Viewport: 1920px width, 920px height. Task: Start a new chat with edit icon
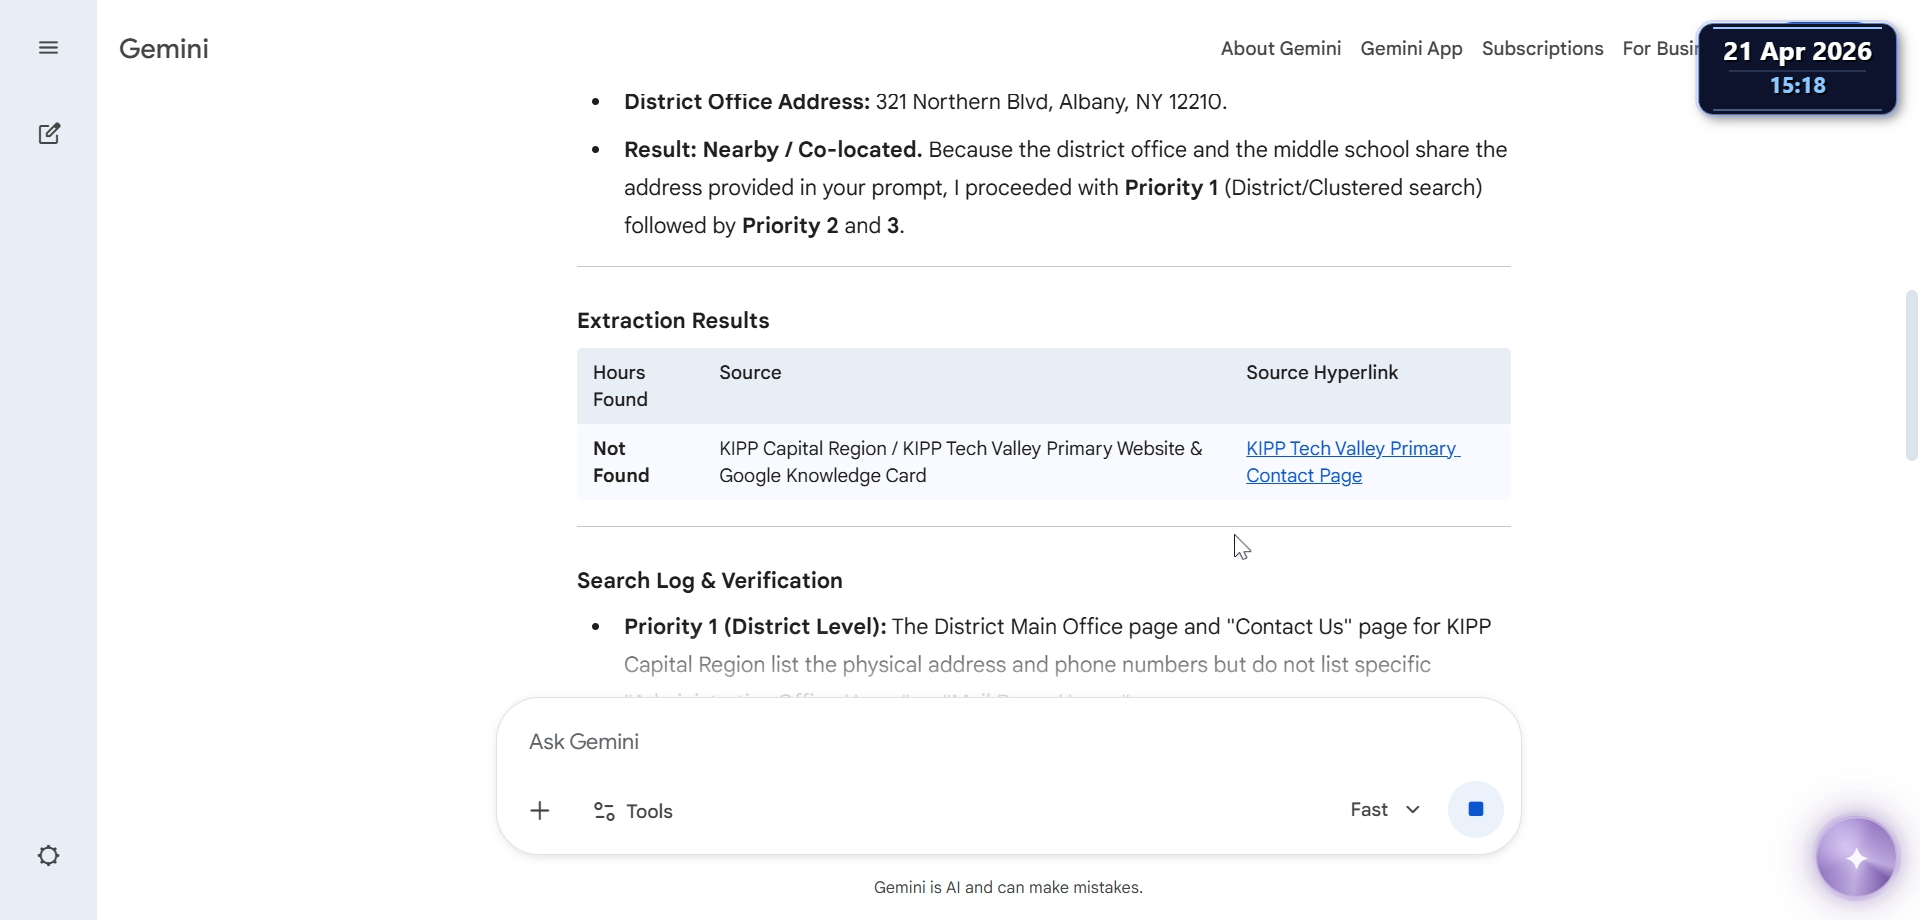click(x=49, y=134)
